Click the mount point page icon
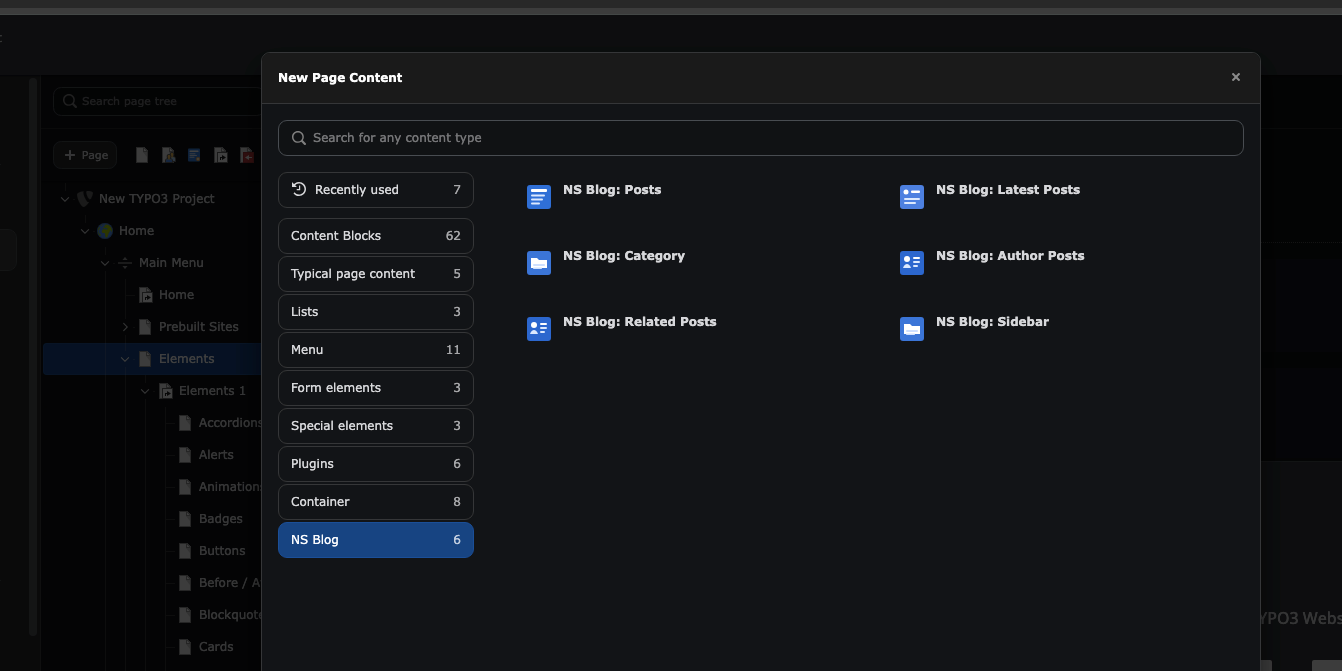The image size is (1342, 671). tap(220, 155)
